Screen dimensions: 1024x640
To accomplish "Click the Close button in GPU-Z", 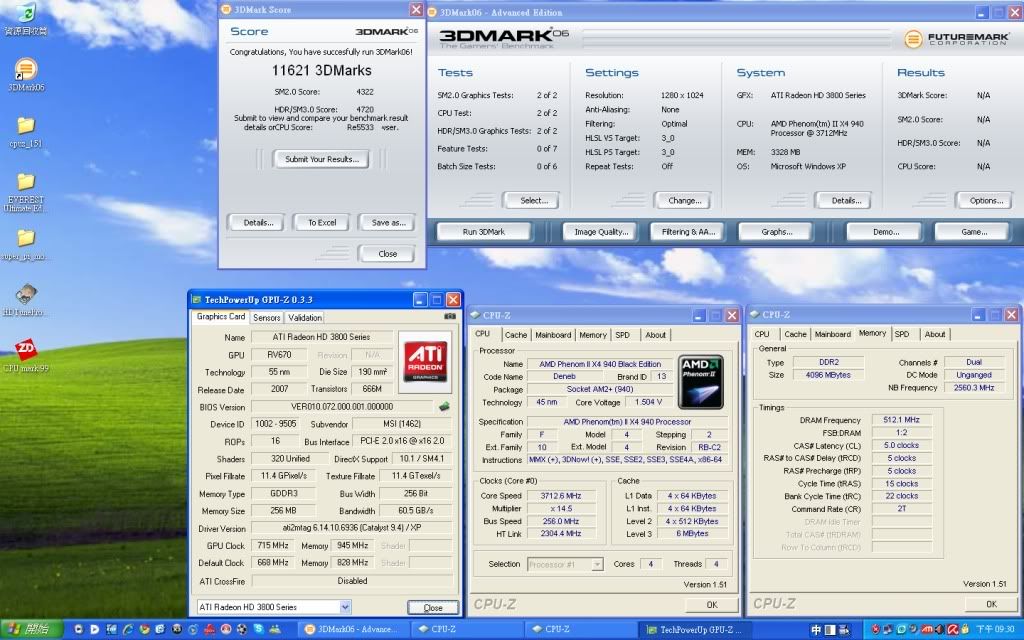I will (x=432, y=607).
